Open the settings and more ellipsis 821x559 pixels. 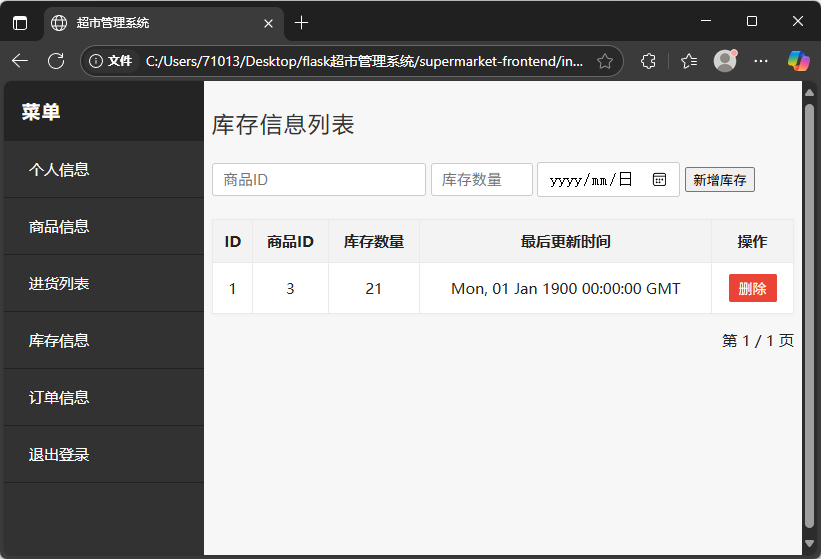[x=761, y=61]
